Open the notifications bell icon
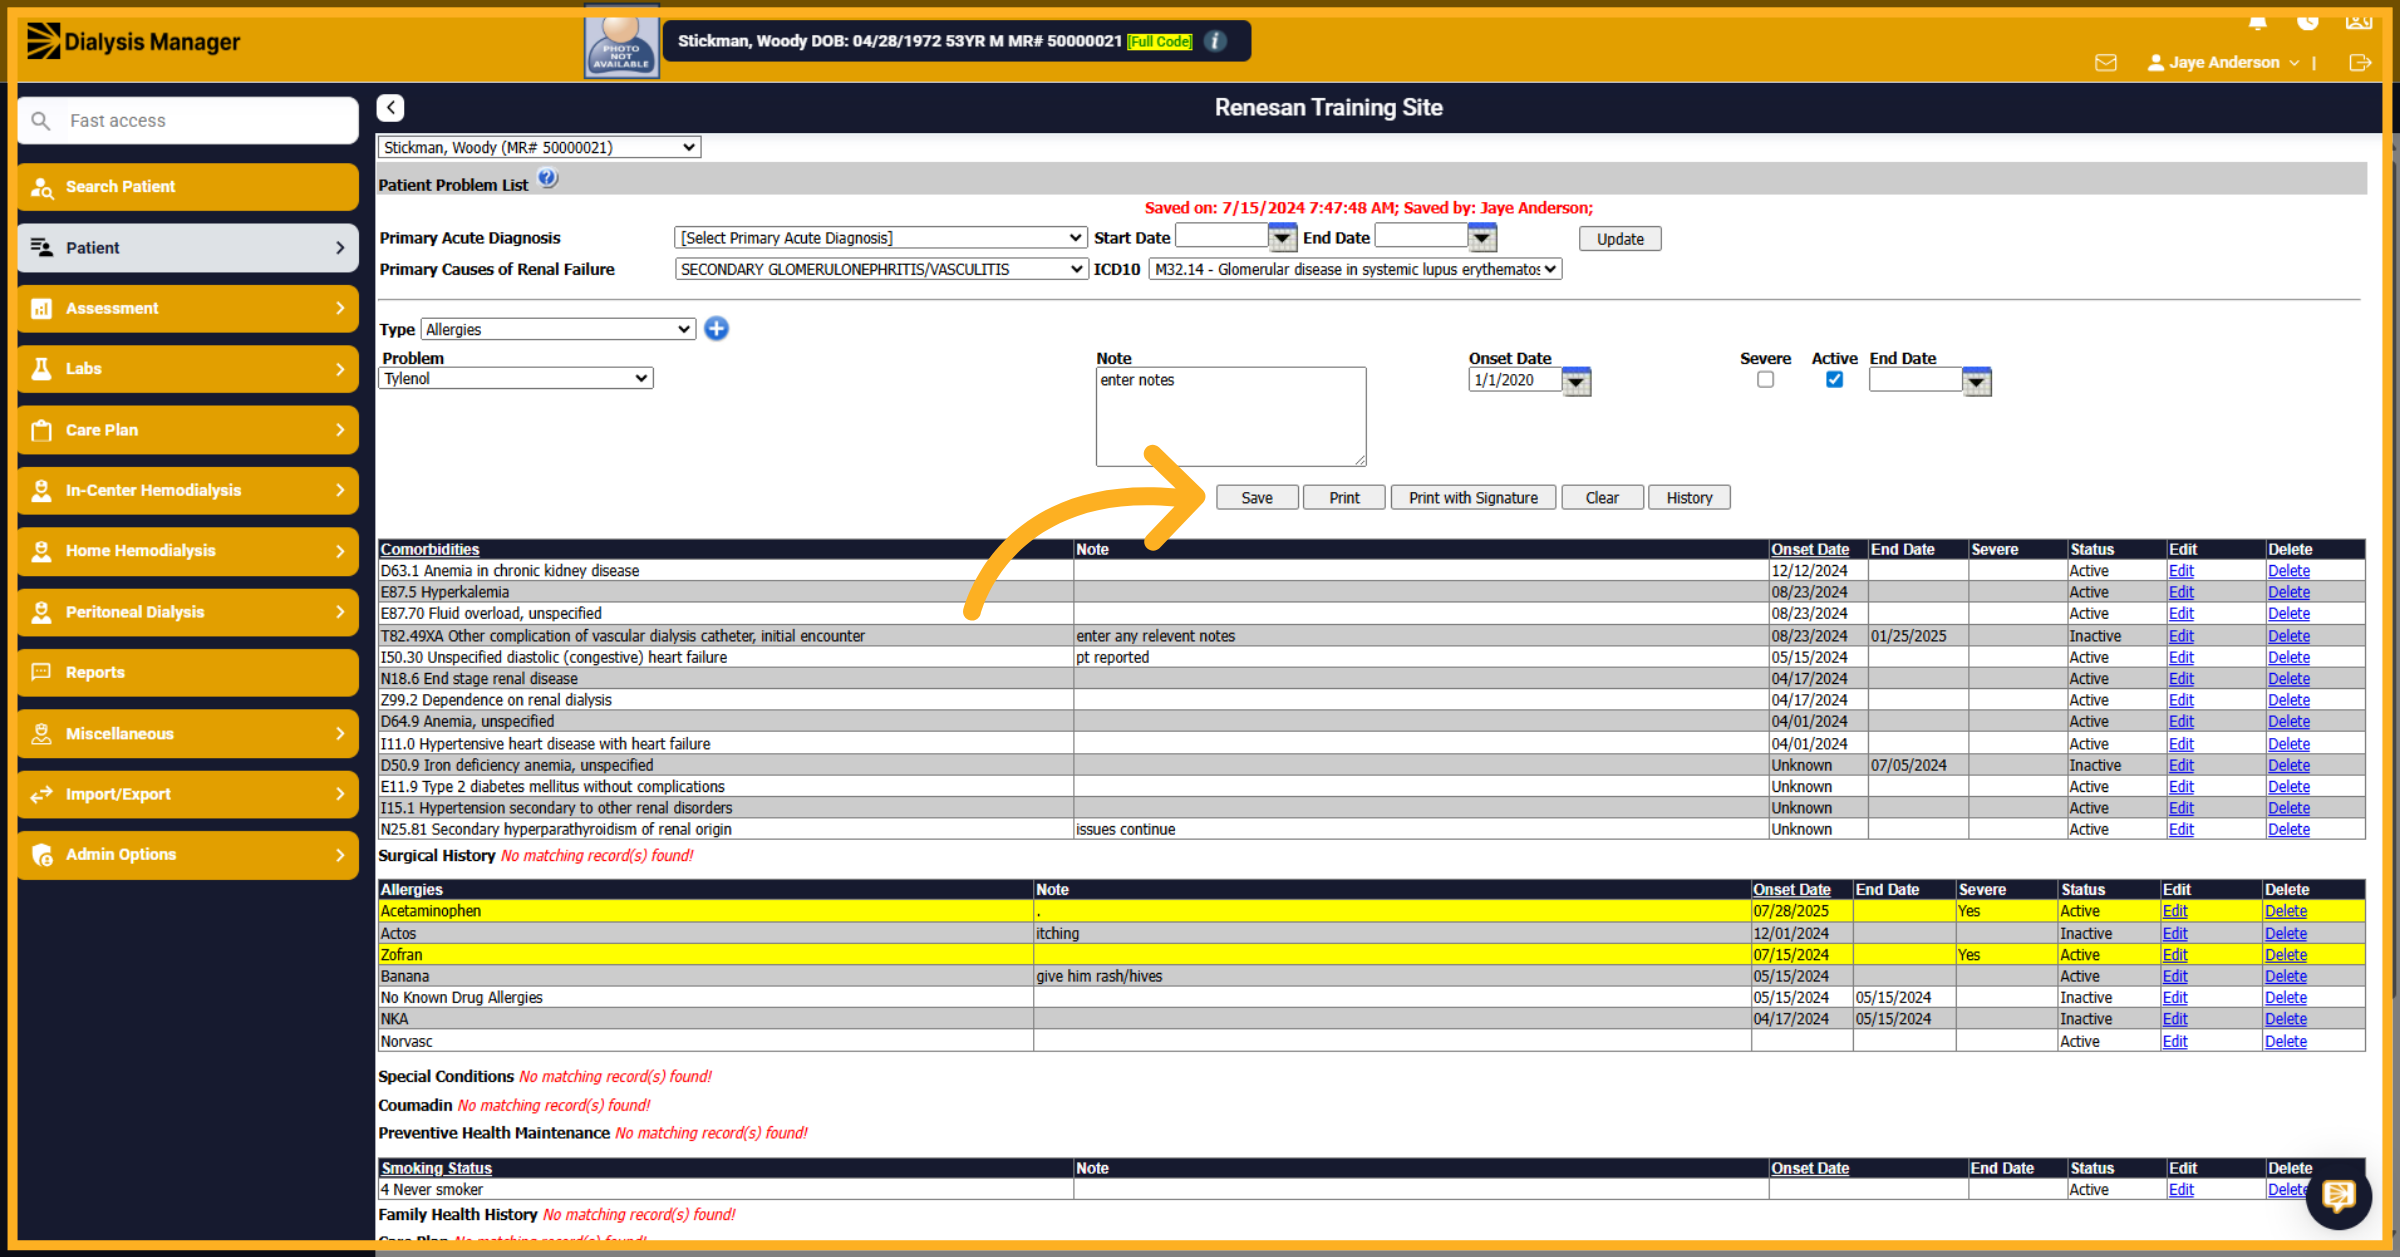 coord(2258,22)
